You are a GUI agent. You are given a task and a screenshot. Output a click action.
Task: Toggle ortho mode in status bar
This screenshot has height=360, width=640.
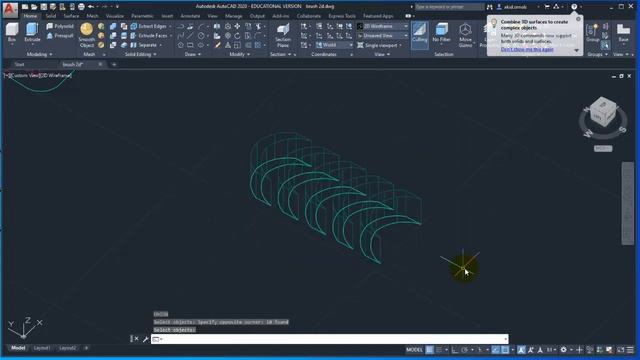(x=455, y=350)
